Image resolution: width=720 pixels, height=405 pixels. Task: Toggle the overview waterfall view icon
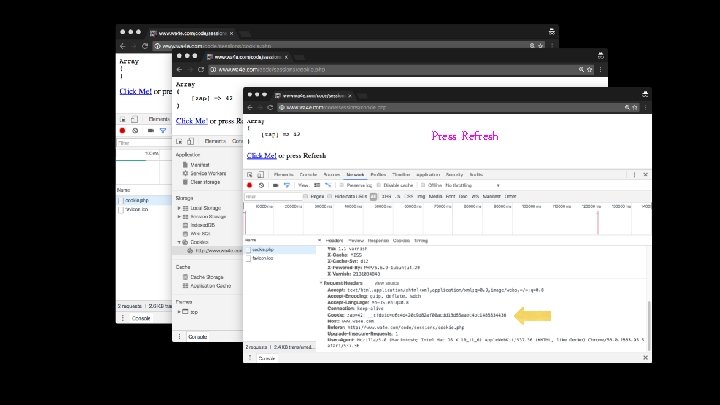[328, 186]
